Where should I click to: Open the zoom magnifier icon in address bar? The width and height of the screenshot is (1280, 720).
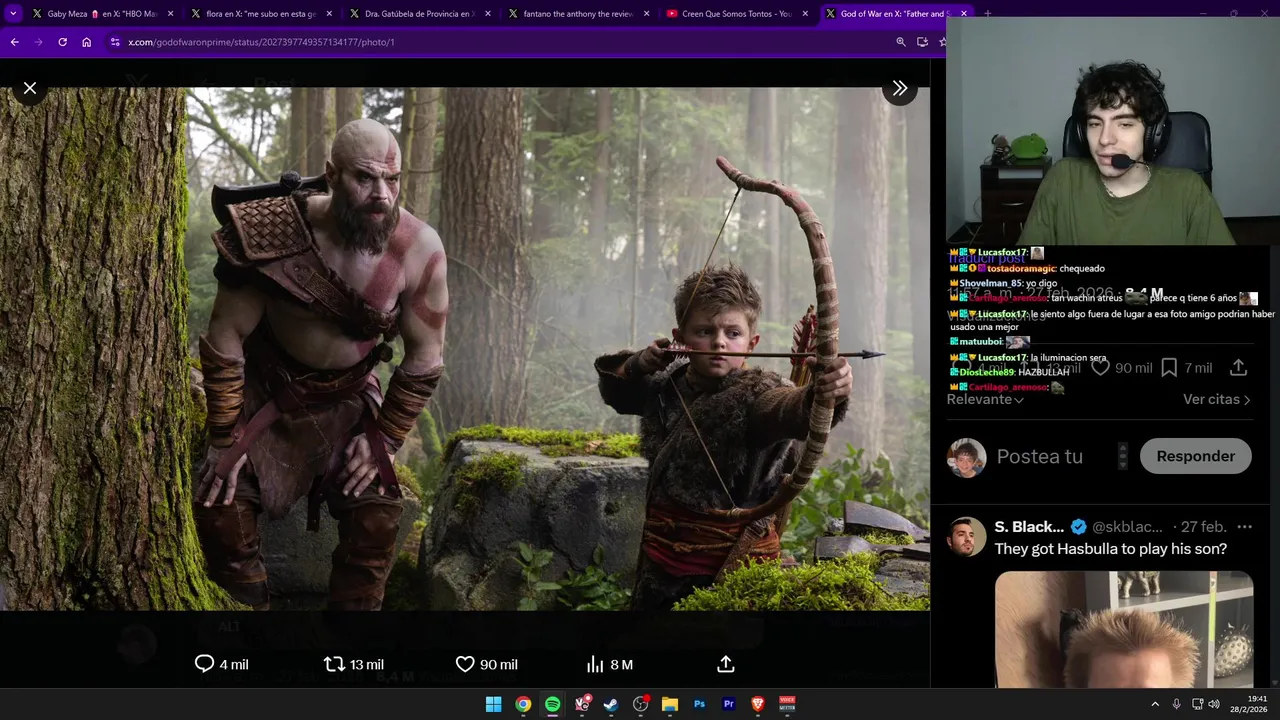(x=901, y=42)
